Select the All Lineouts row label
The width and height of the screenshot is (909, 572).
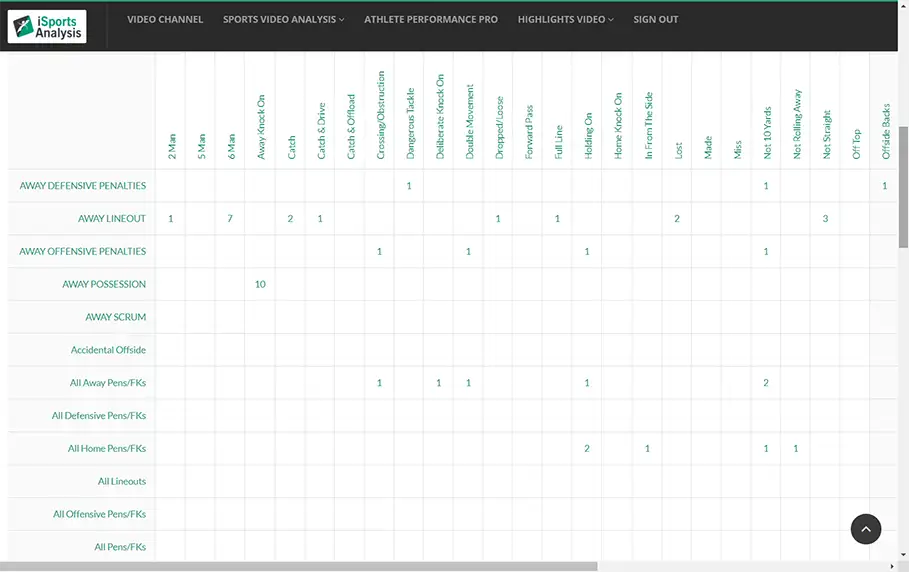[122, 481]
